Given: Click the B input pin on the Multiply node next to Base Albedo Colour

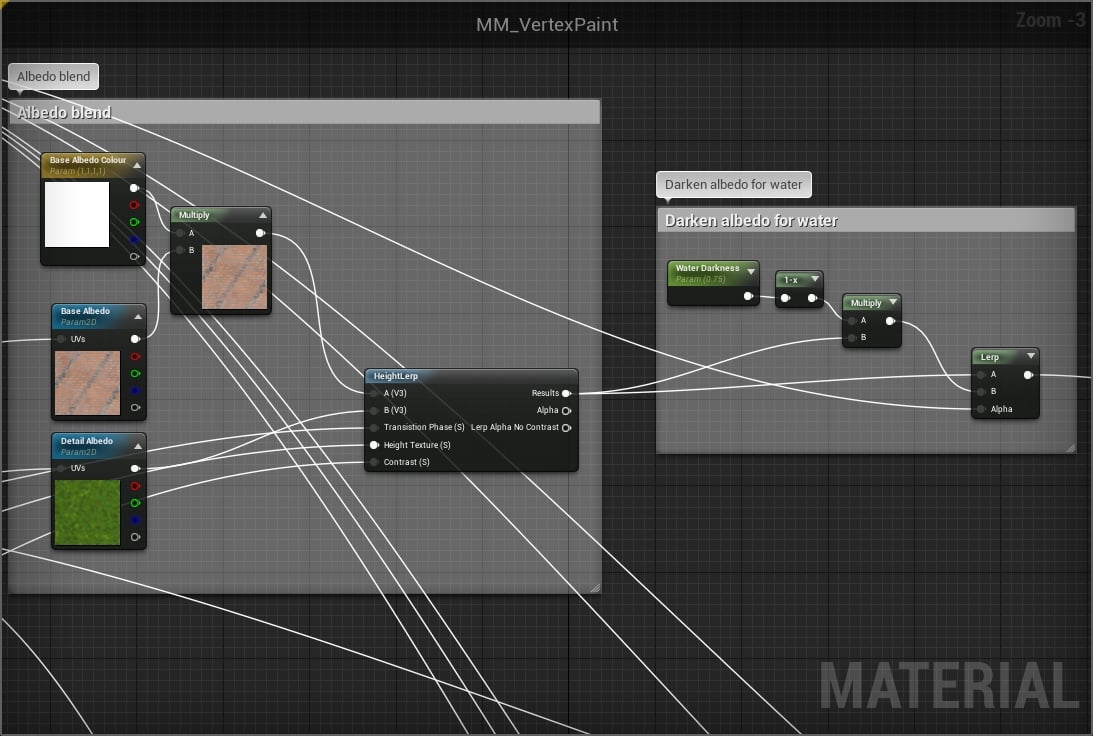Looking at the screenshot, I should pyautogui.click(x=181, y=250).
